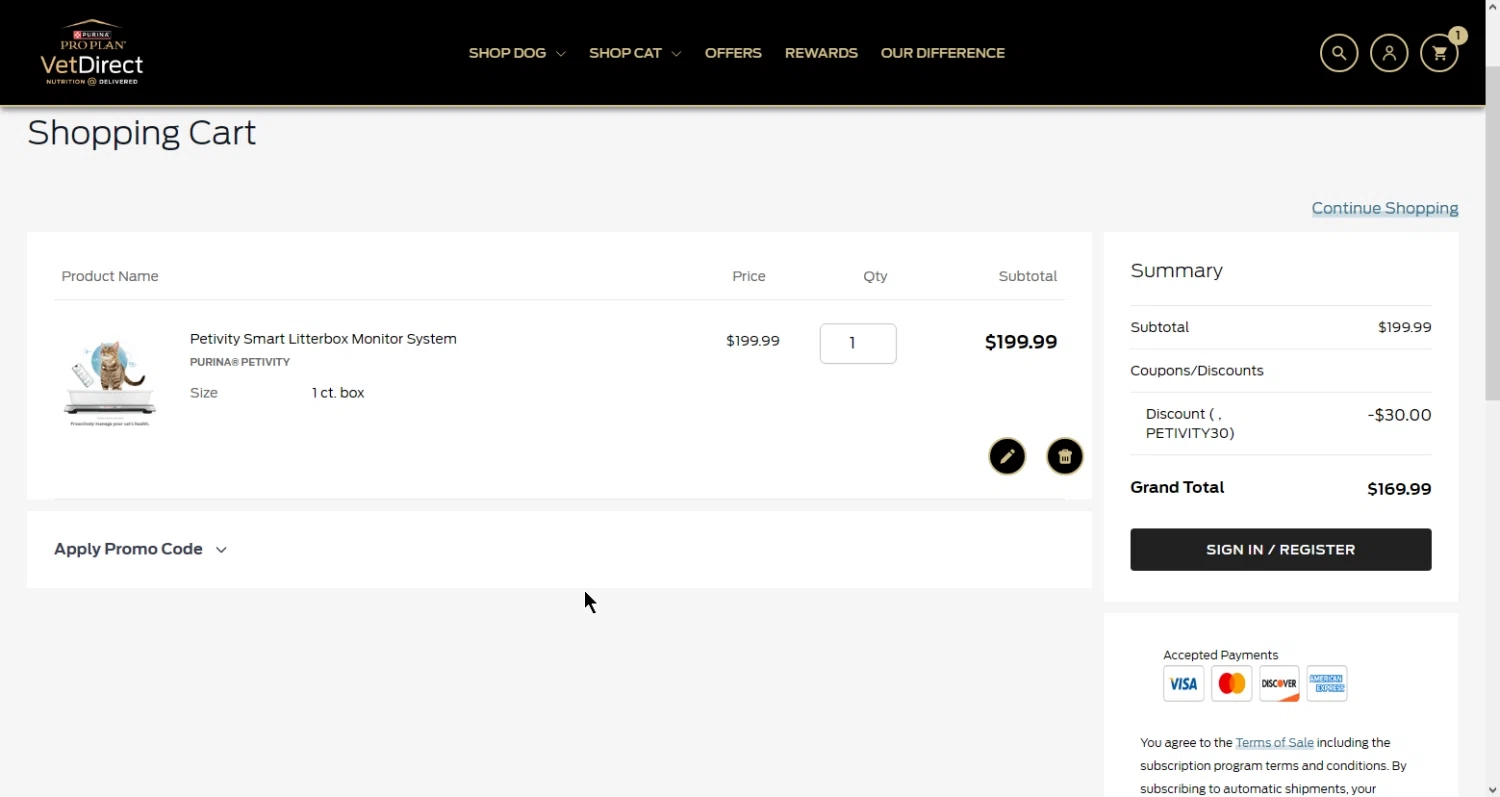Screen dimensions: 1500x797
Task: Open the Rewards menu item
Action: point(821,53)
